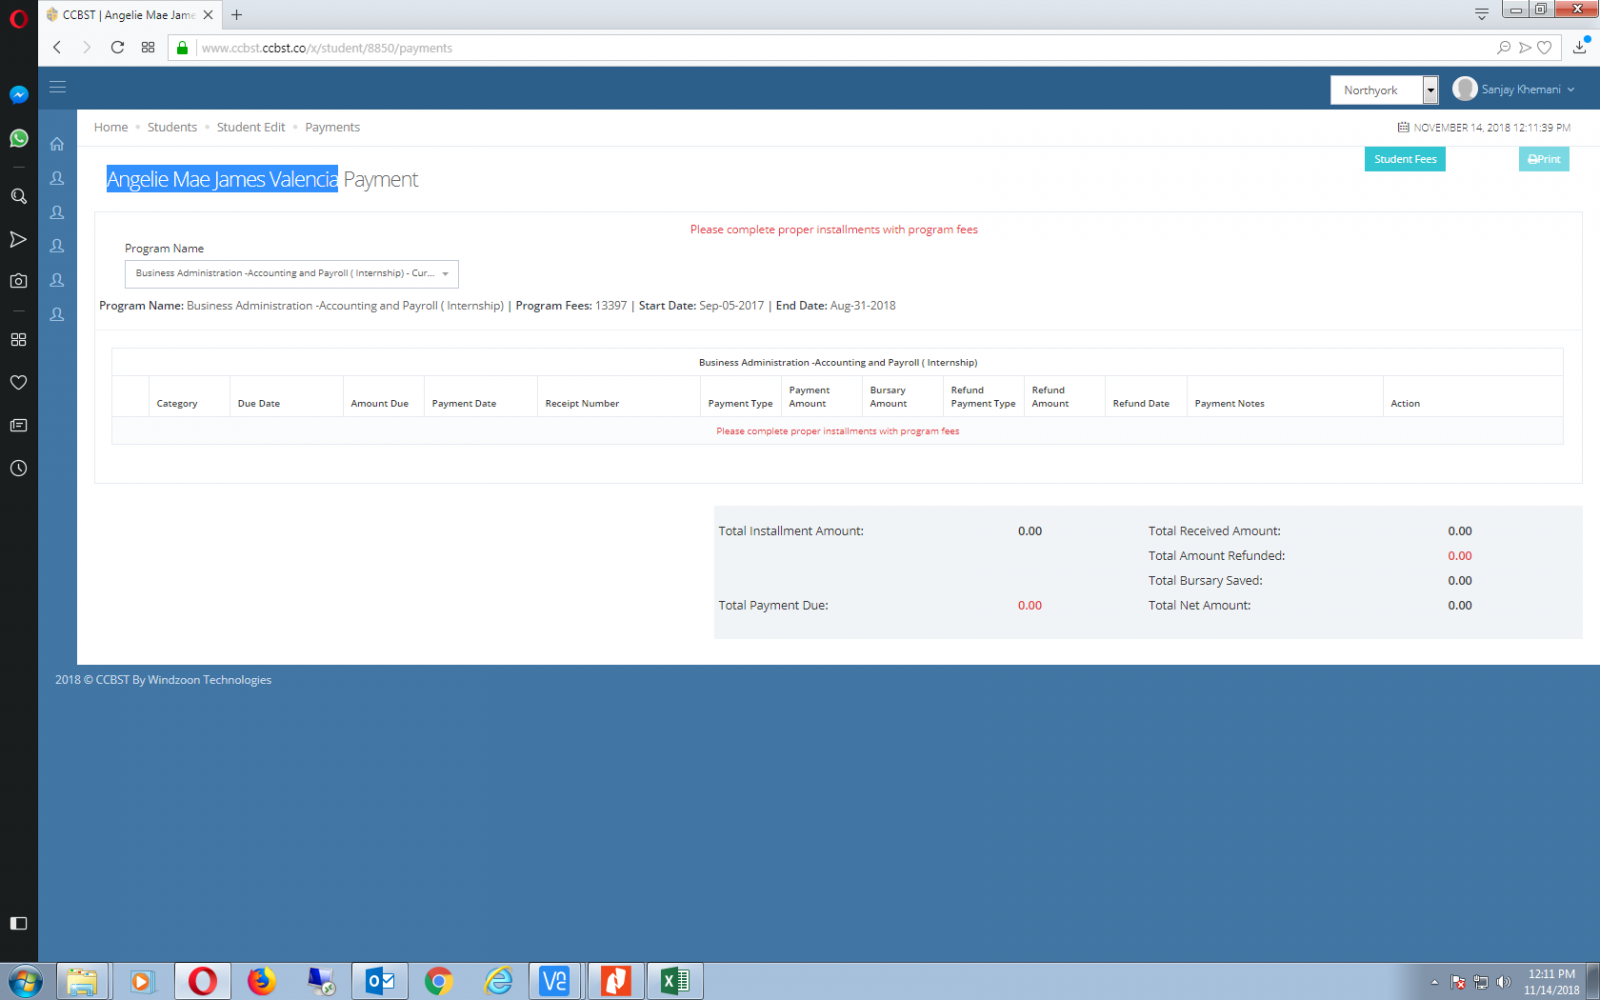The width and height of the screenshot is (1600, 1000).
Task: Select the CCBST browser tab
Action: (125, 15)
